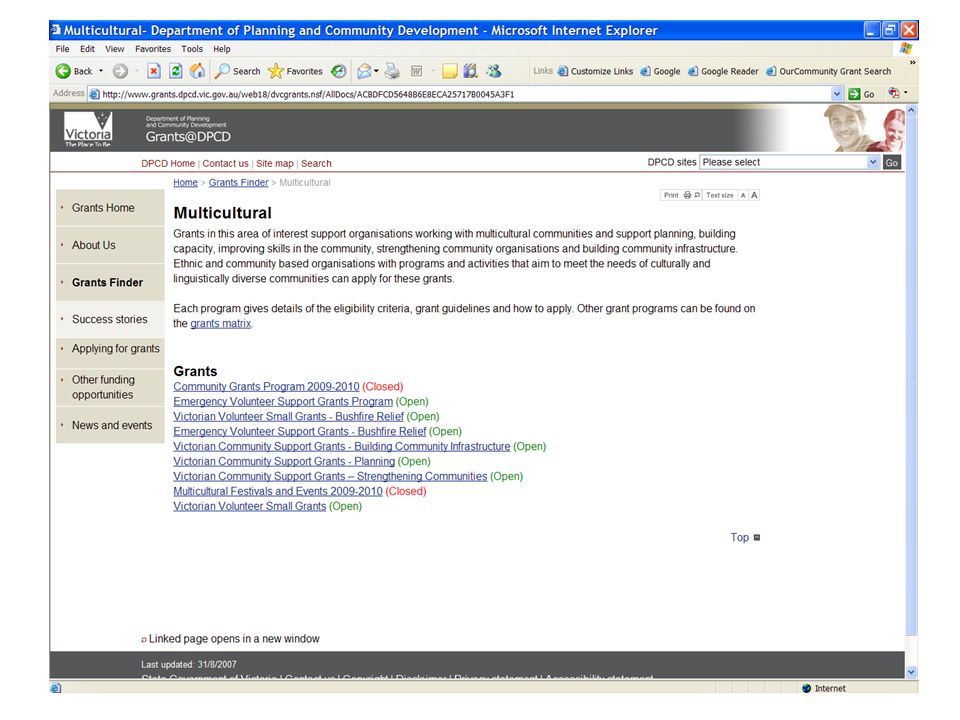Open the Edit menu
The image size is (960, 720).
[88, 49]
